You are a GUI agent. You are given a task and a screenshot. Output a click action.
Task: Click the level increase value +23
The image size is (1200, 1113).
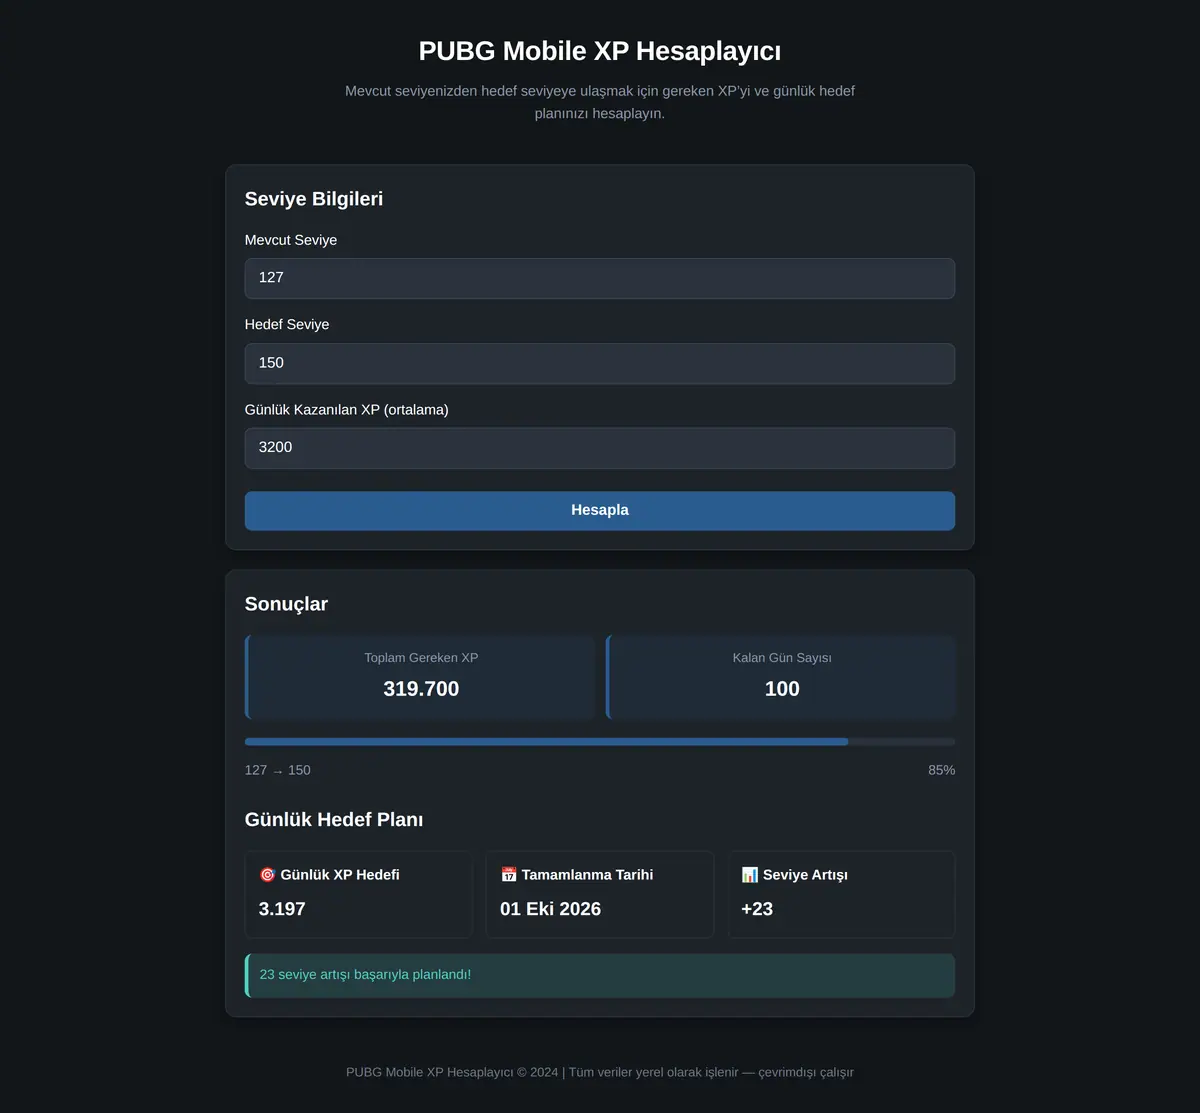coord(757,909)
